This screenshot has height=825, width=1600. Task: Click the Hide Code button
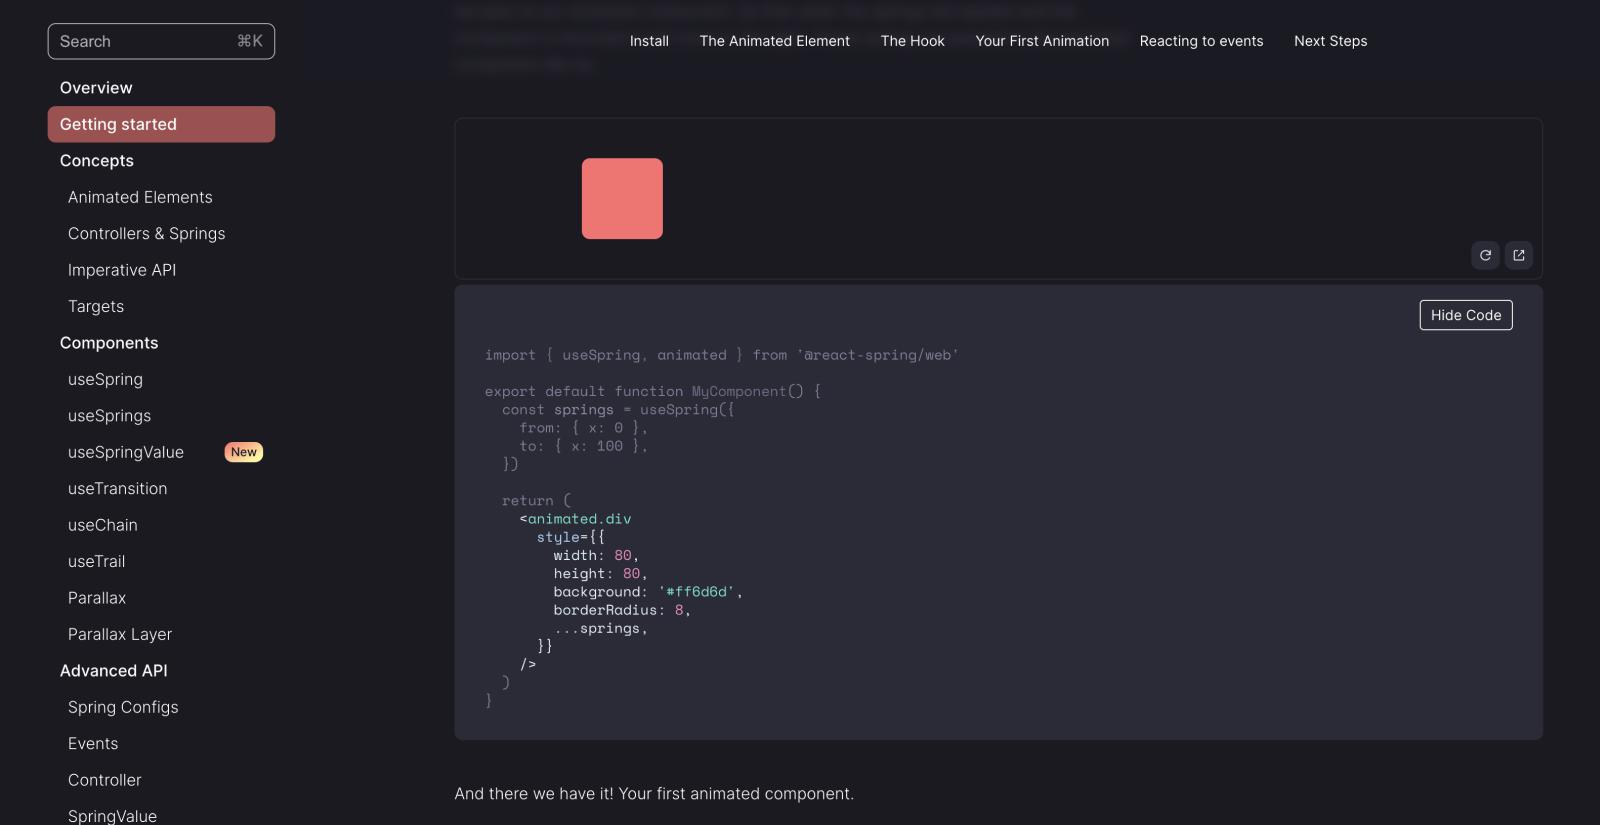coord(1465,315)
